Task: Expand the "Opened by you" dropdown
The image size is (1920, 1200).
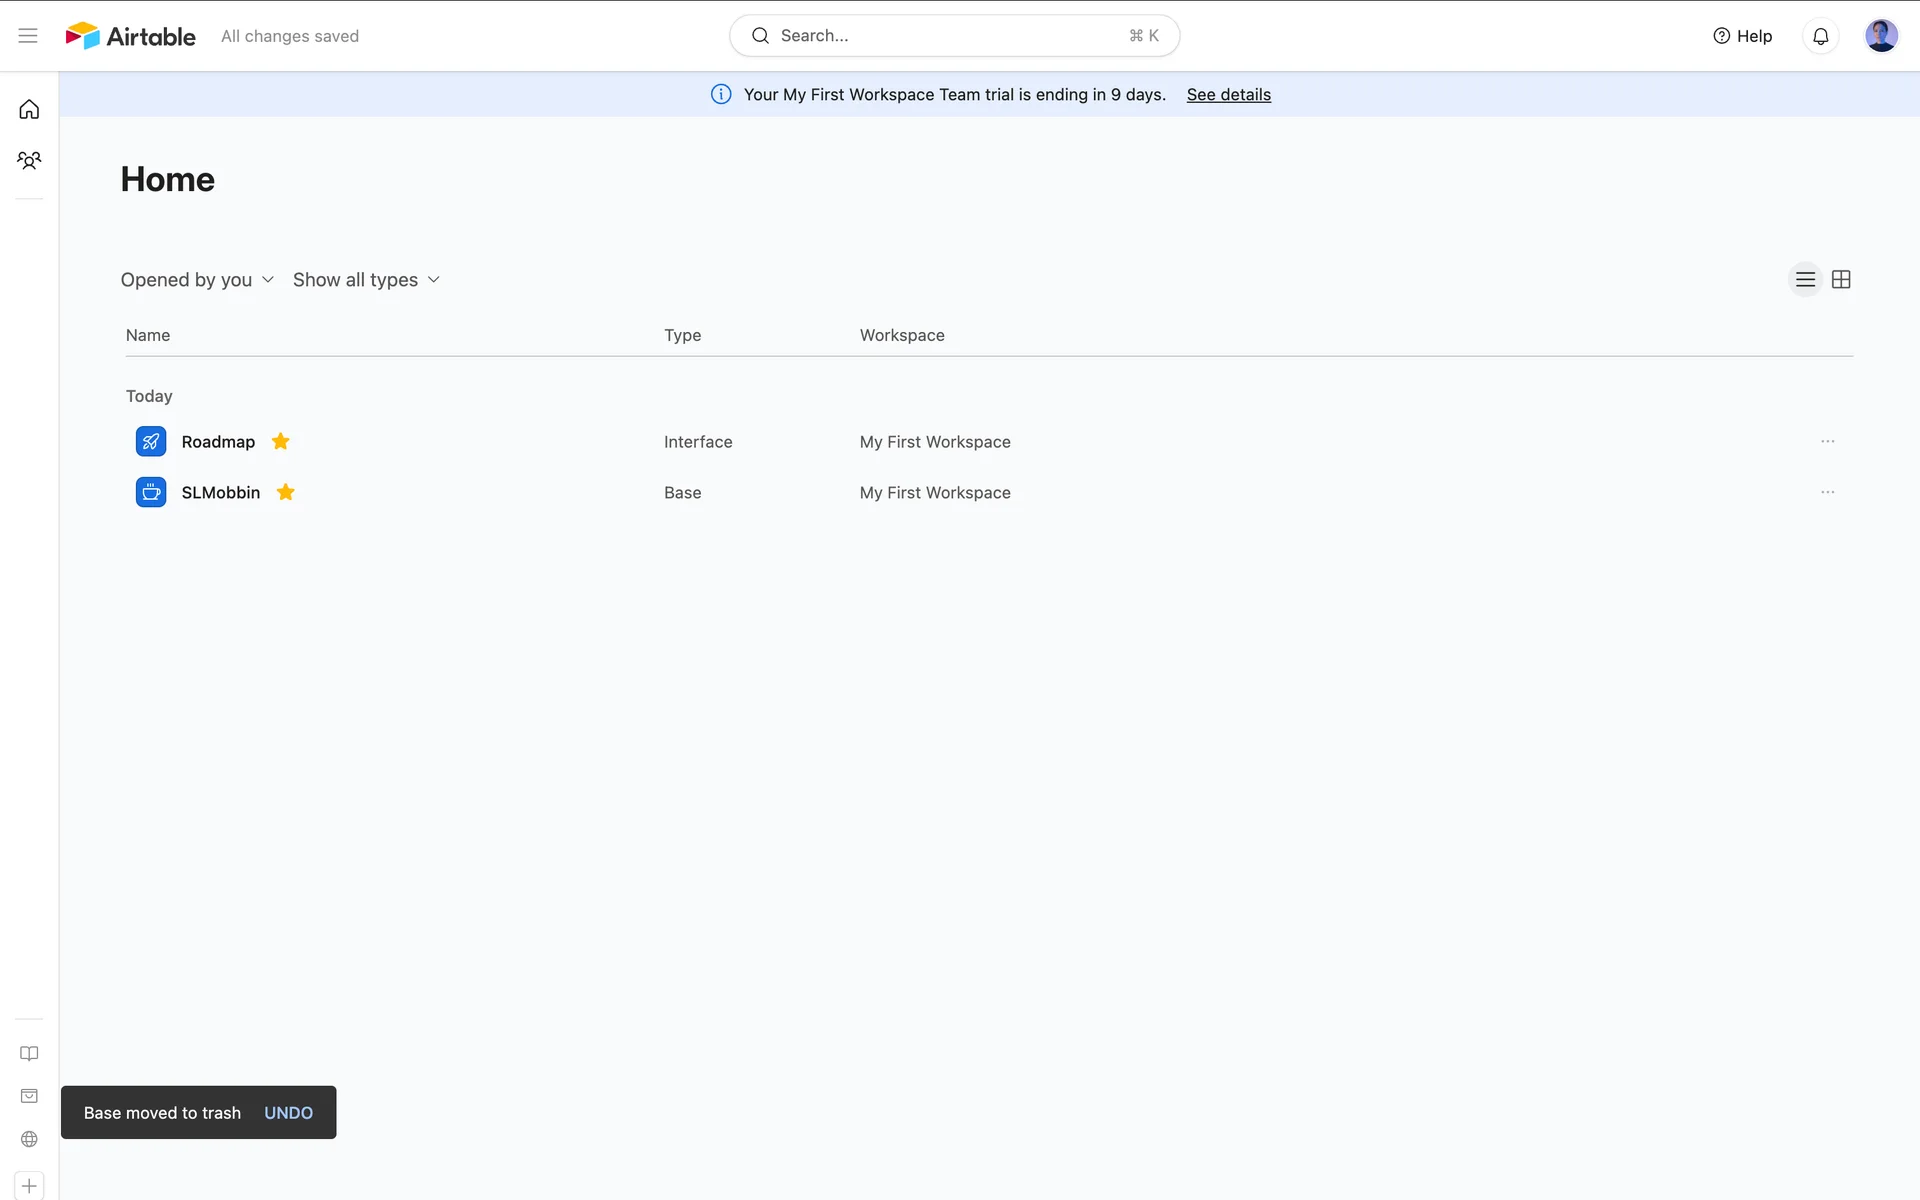Action: click(x=197, y=280)
